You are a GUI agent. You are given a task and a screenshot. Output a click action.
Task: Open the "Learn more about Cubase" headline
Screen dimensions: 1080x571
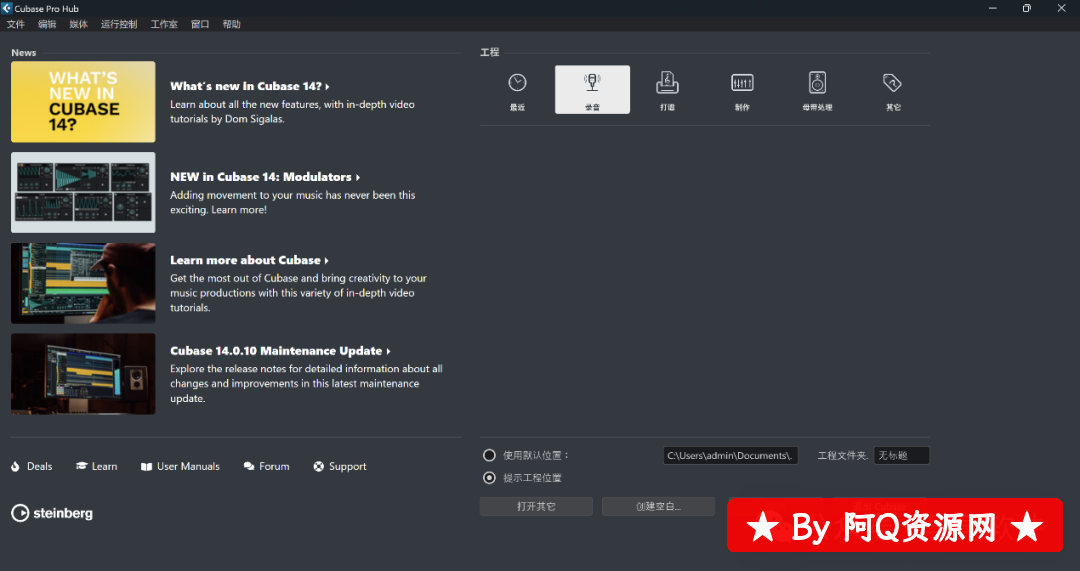(249, 260)
